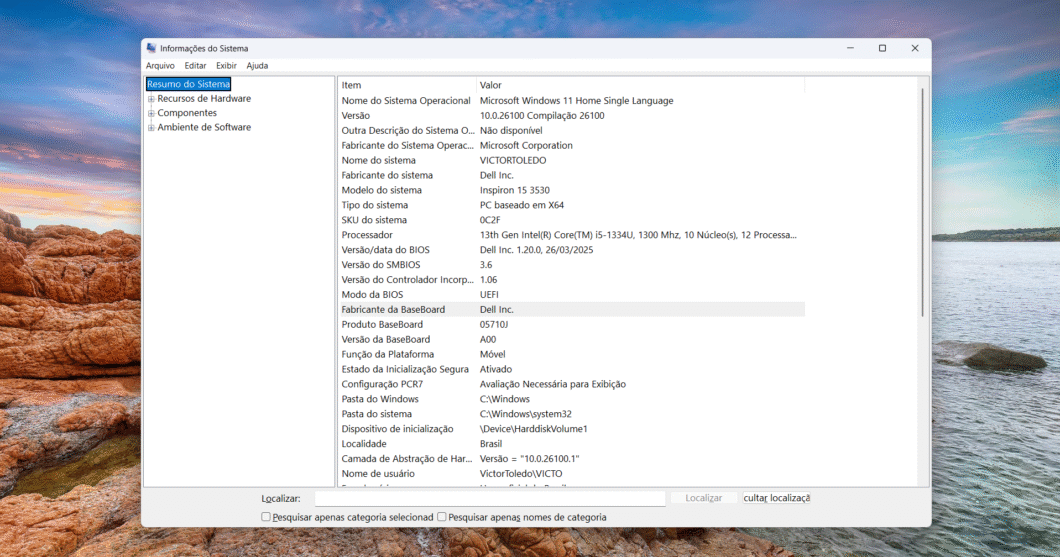Image resolution: width=1060 pixels, height=557 pixels.
Task: Expand the Recursos de Hardware node
Action: (151, 99)
